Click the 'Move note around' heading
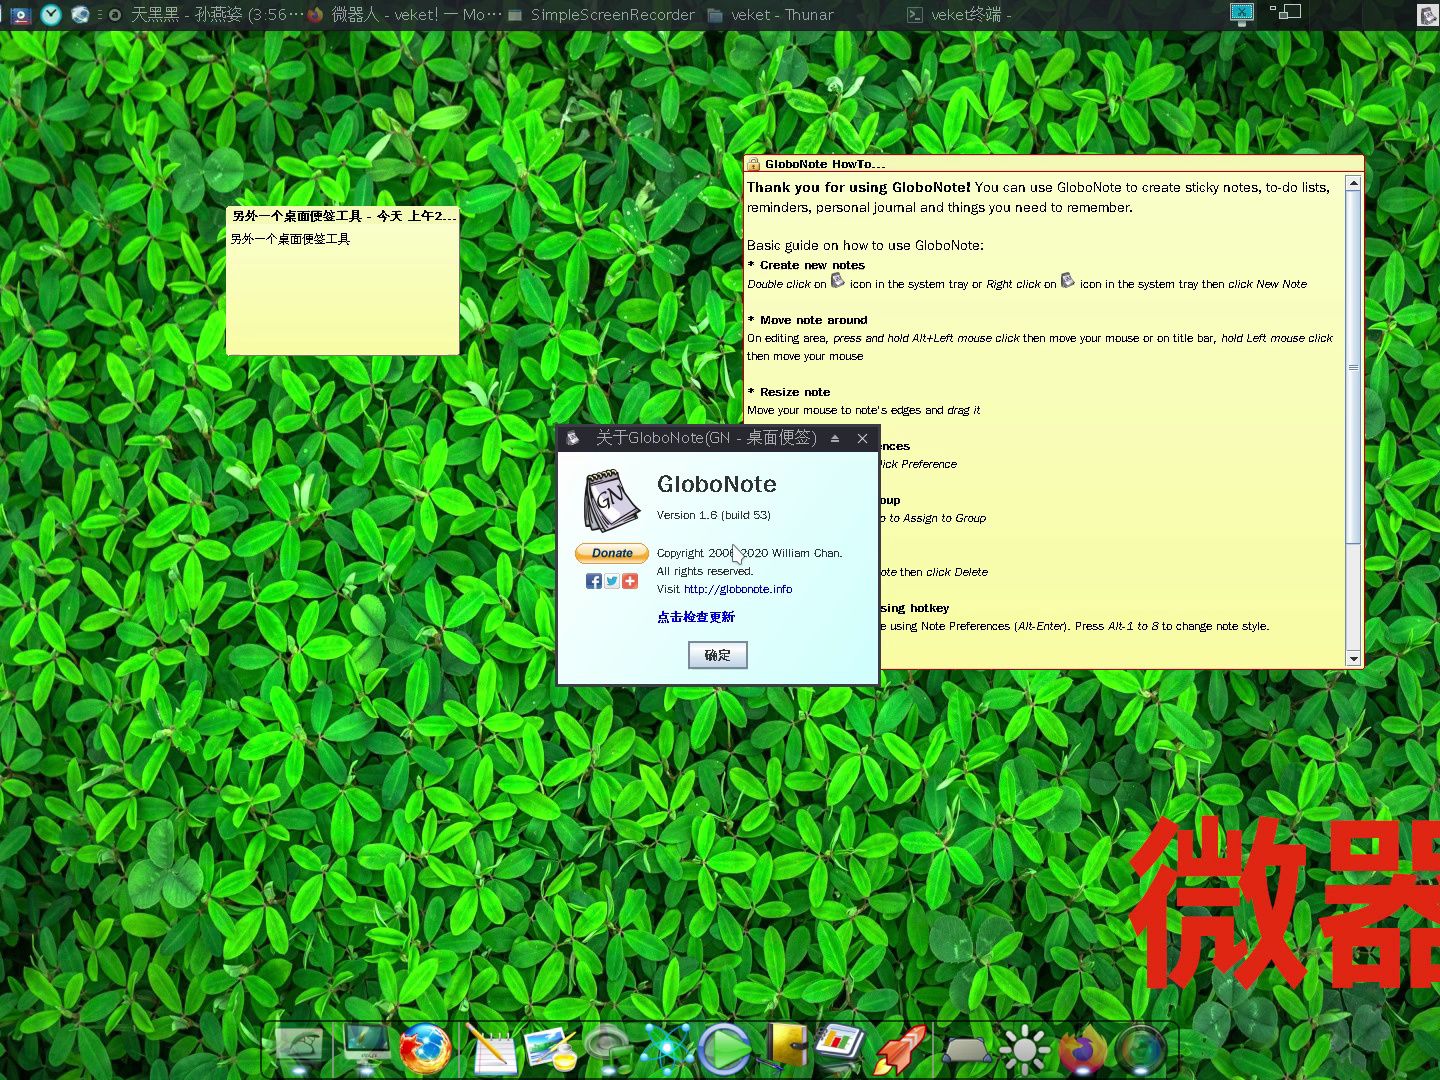Viewport: 1440px width, 1080px height. pyautogui.click(x=813, y=320)
